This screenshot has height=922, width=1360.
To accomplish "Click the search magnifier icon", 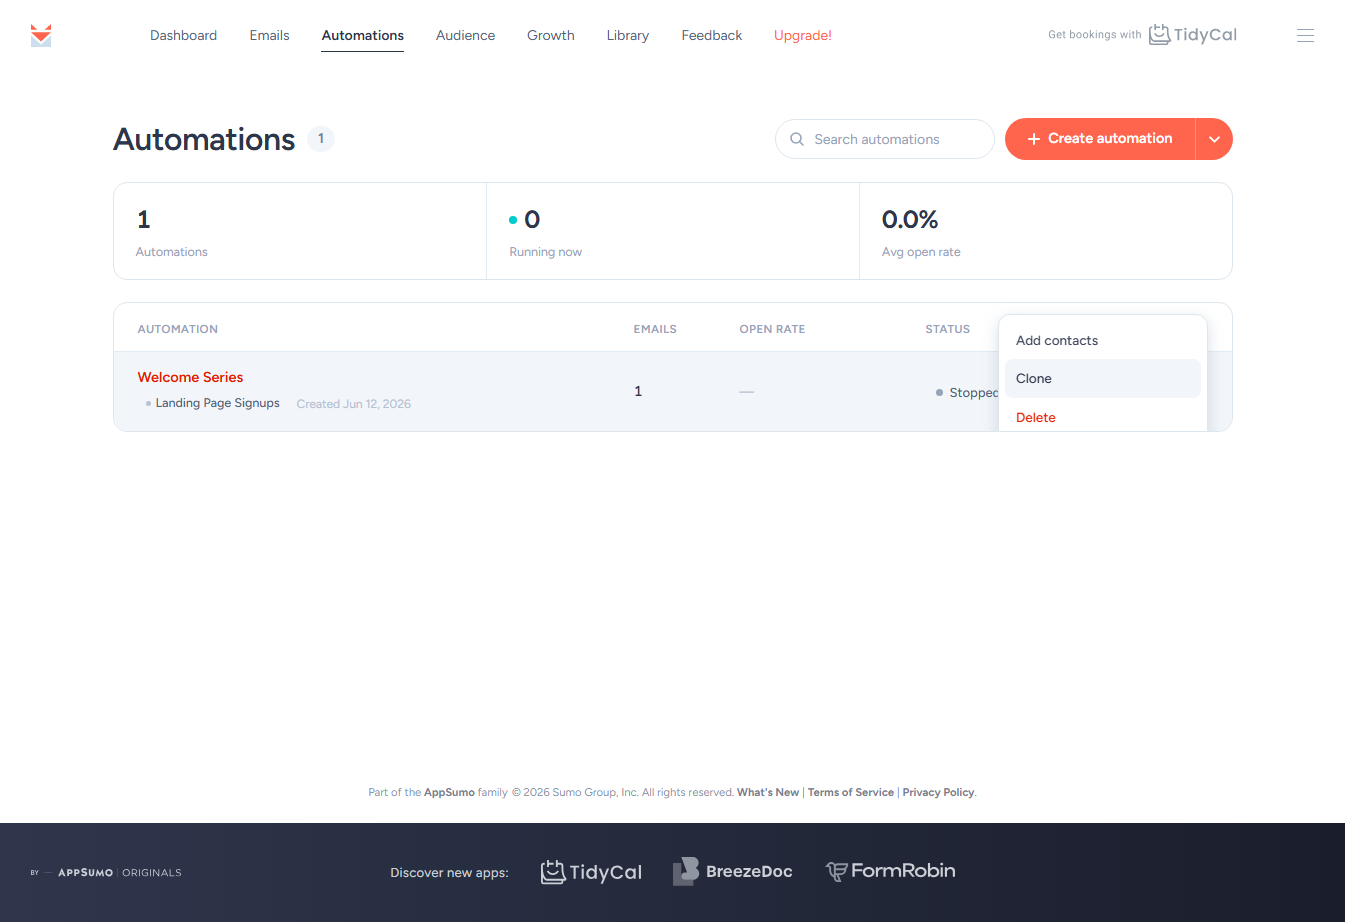I will point(797,139).
